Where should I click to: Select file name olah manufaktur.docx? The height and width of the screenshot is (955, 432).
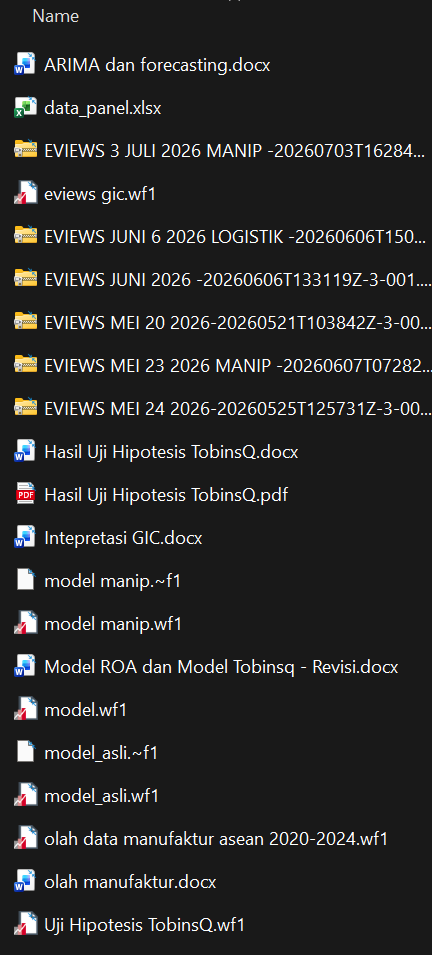(x=130, y=882)
